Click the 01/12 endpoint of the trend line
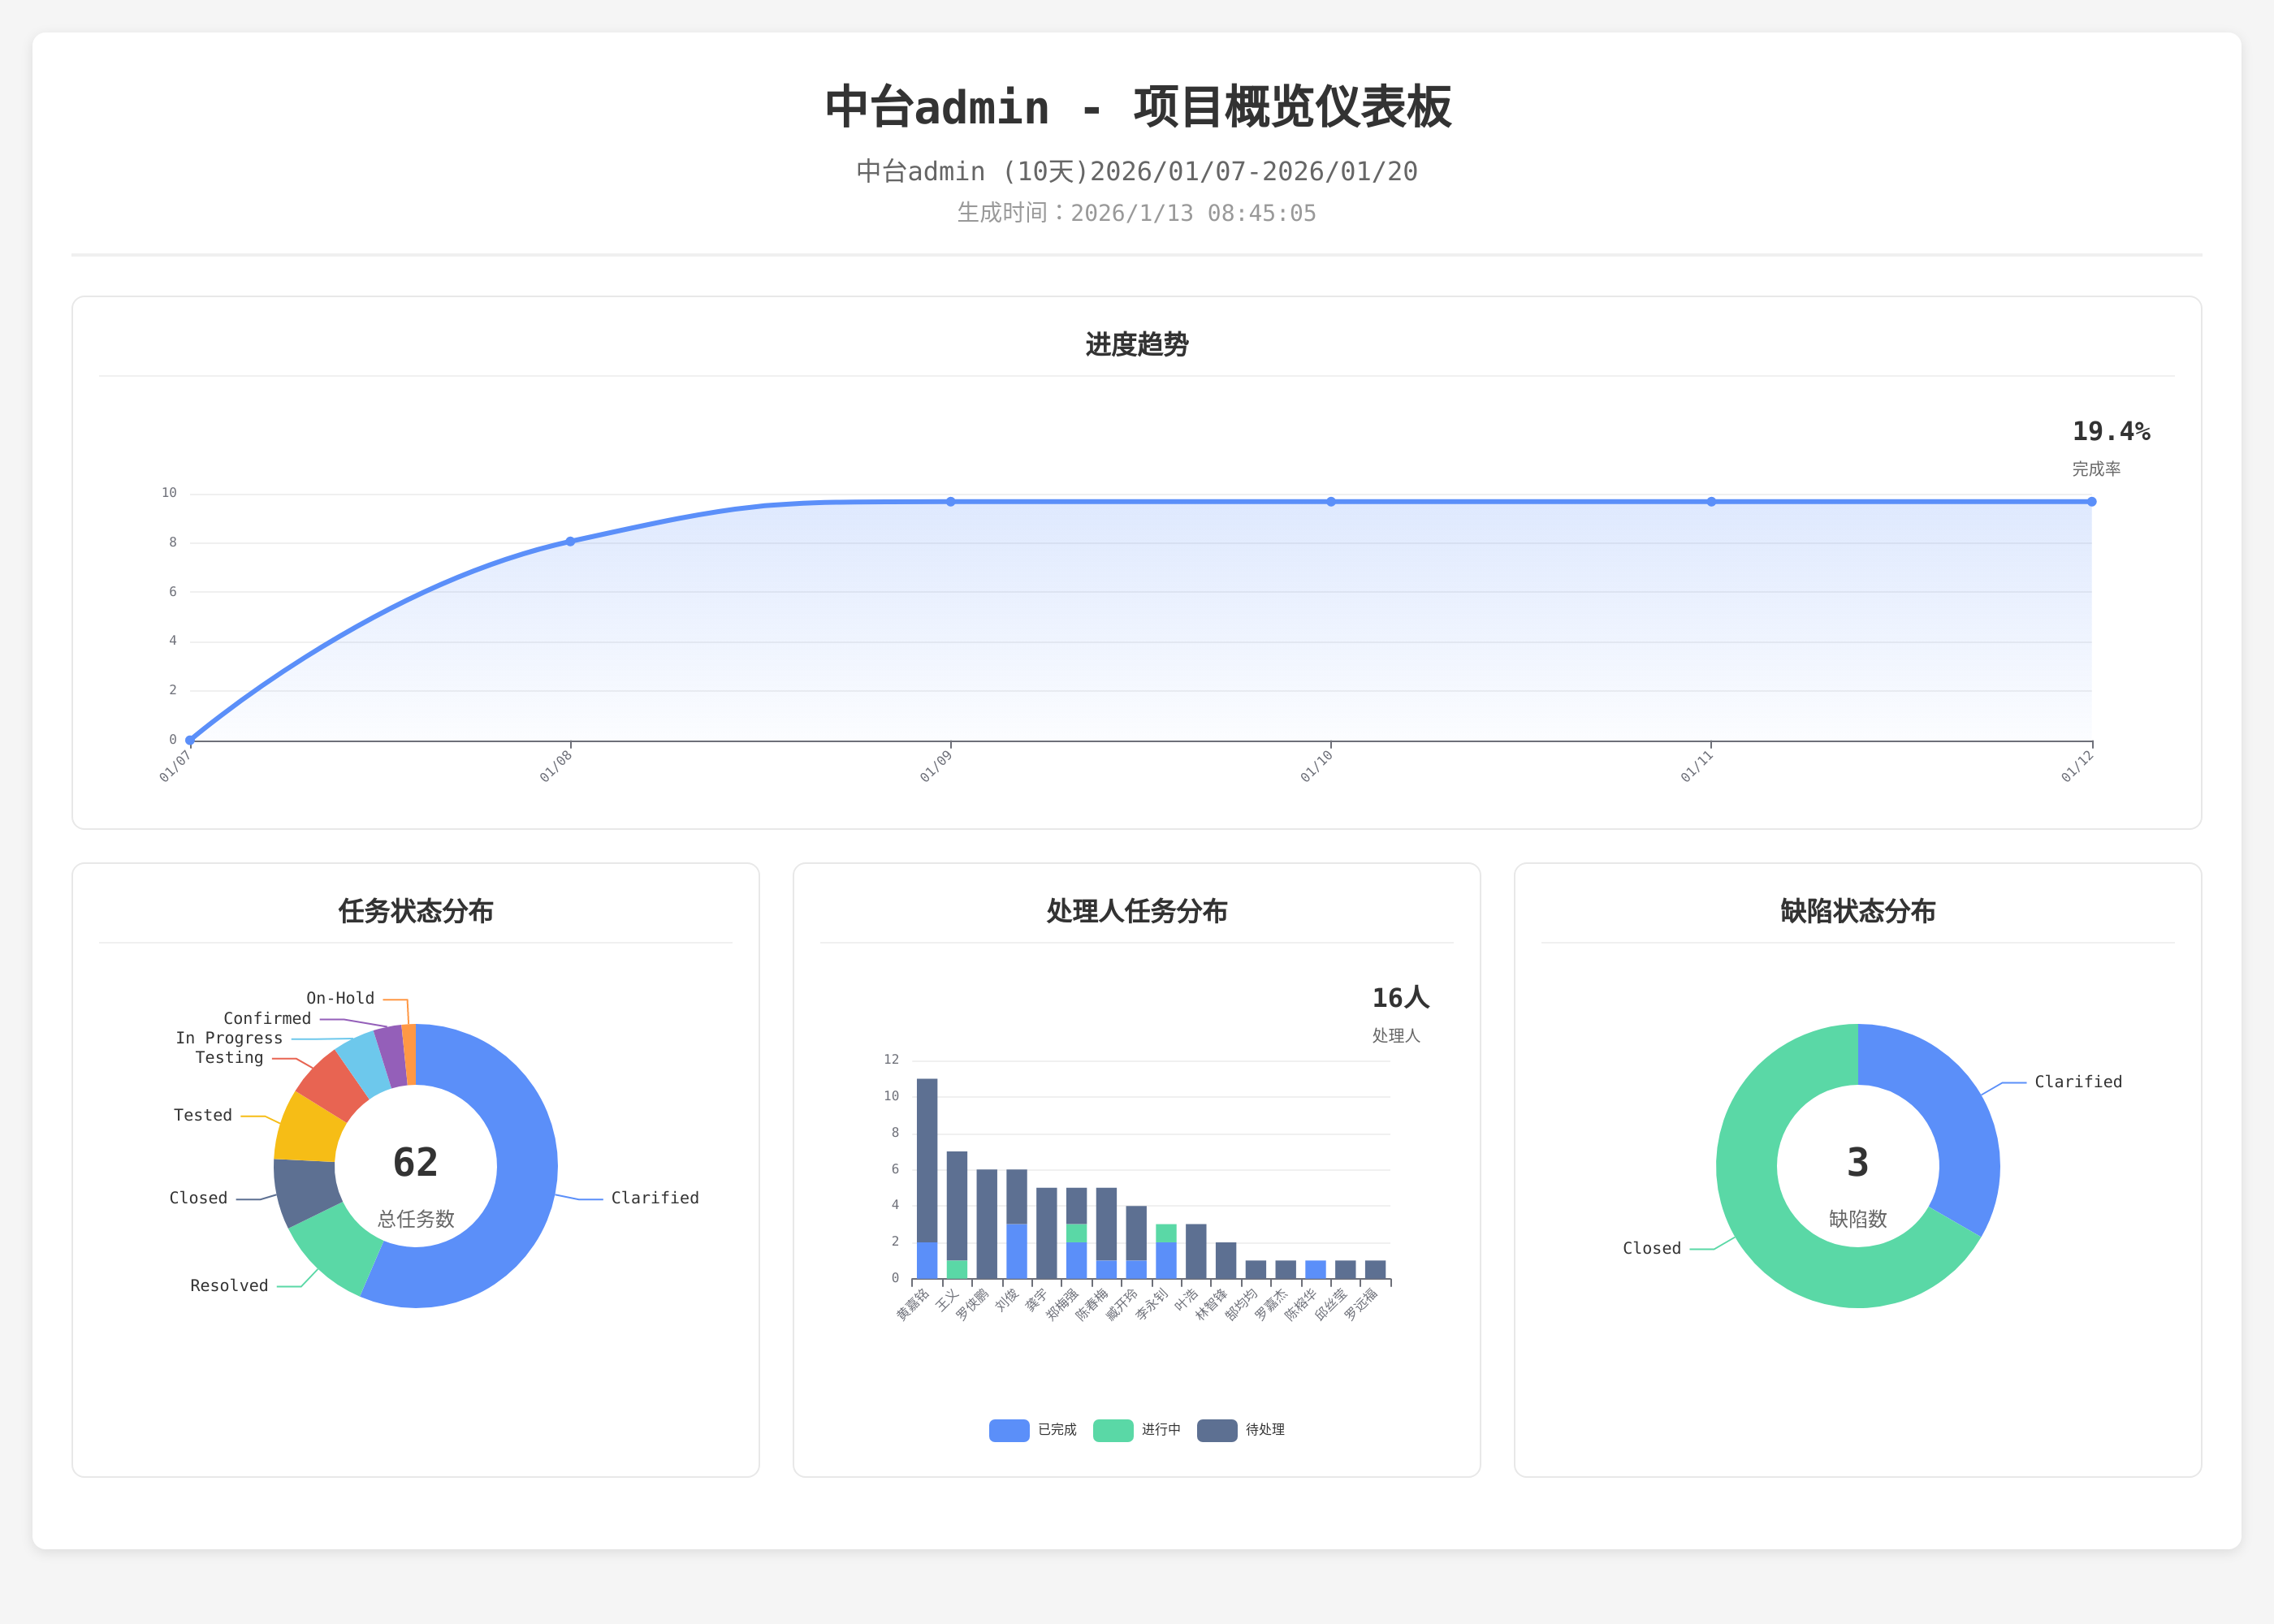Image resolution: width=2274 pixels, height=1624 pixels. [2091, 502]
